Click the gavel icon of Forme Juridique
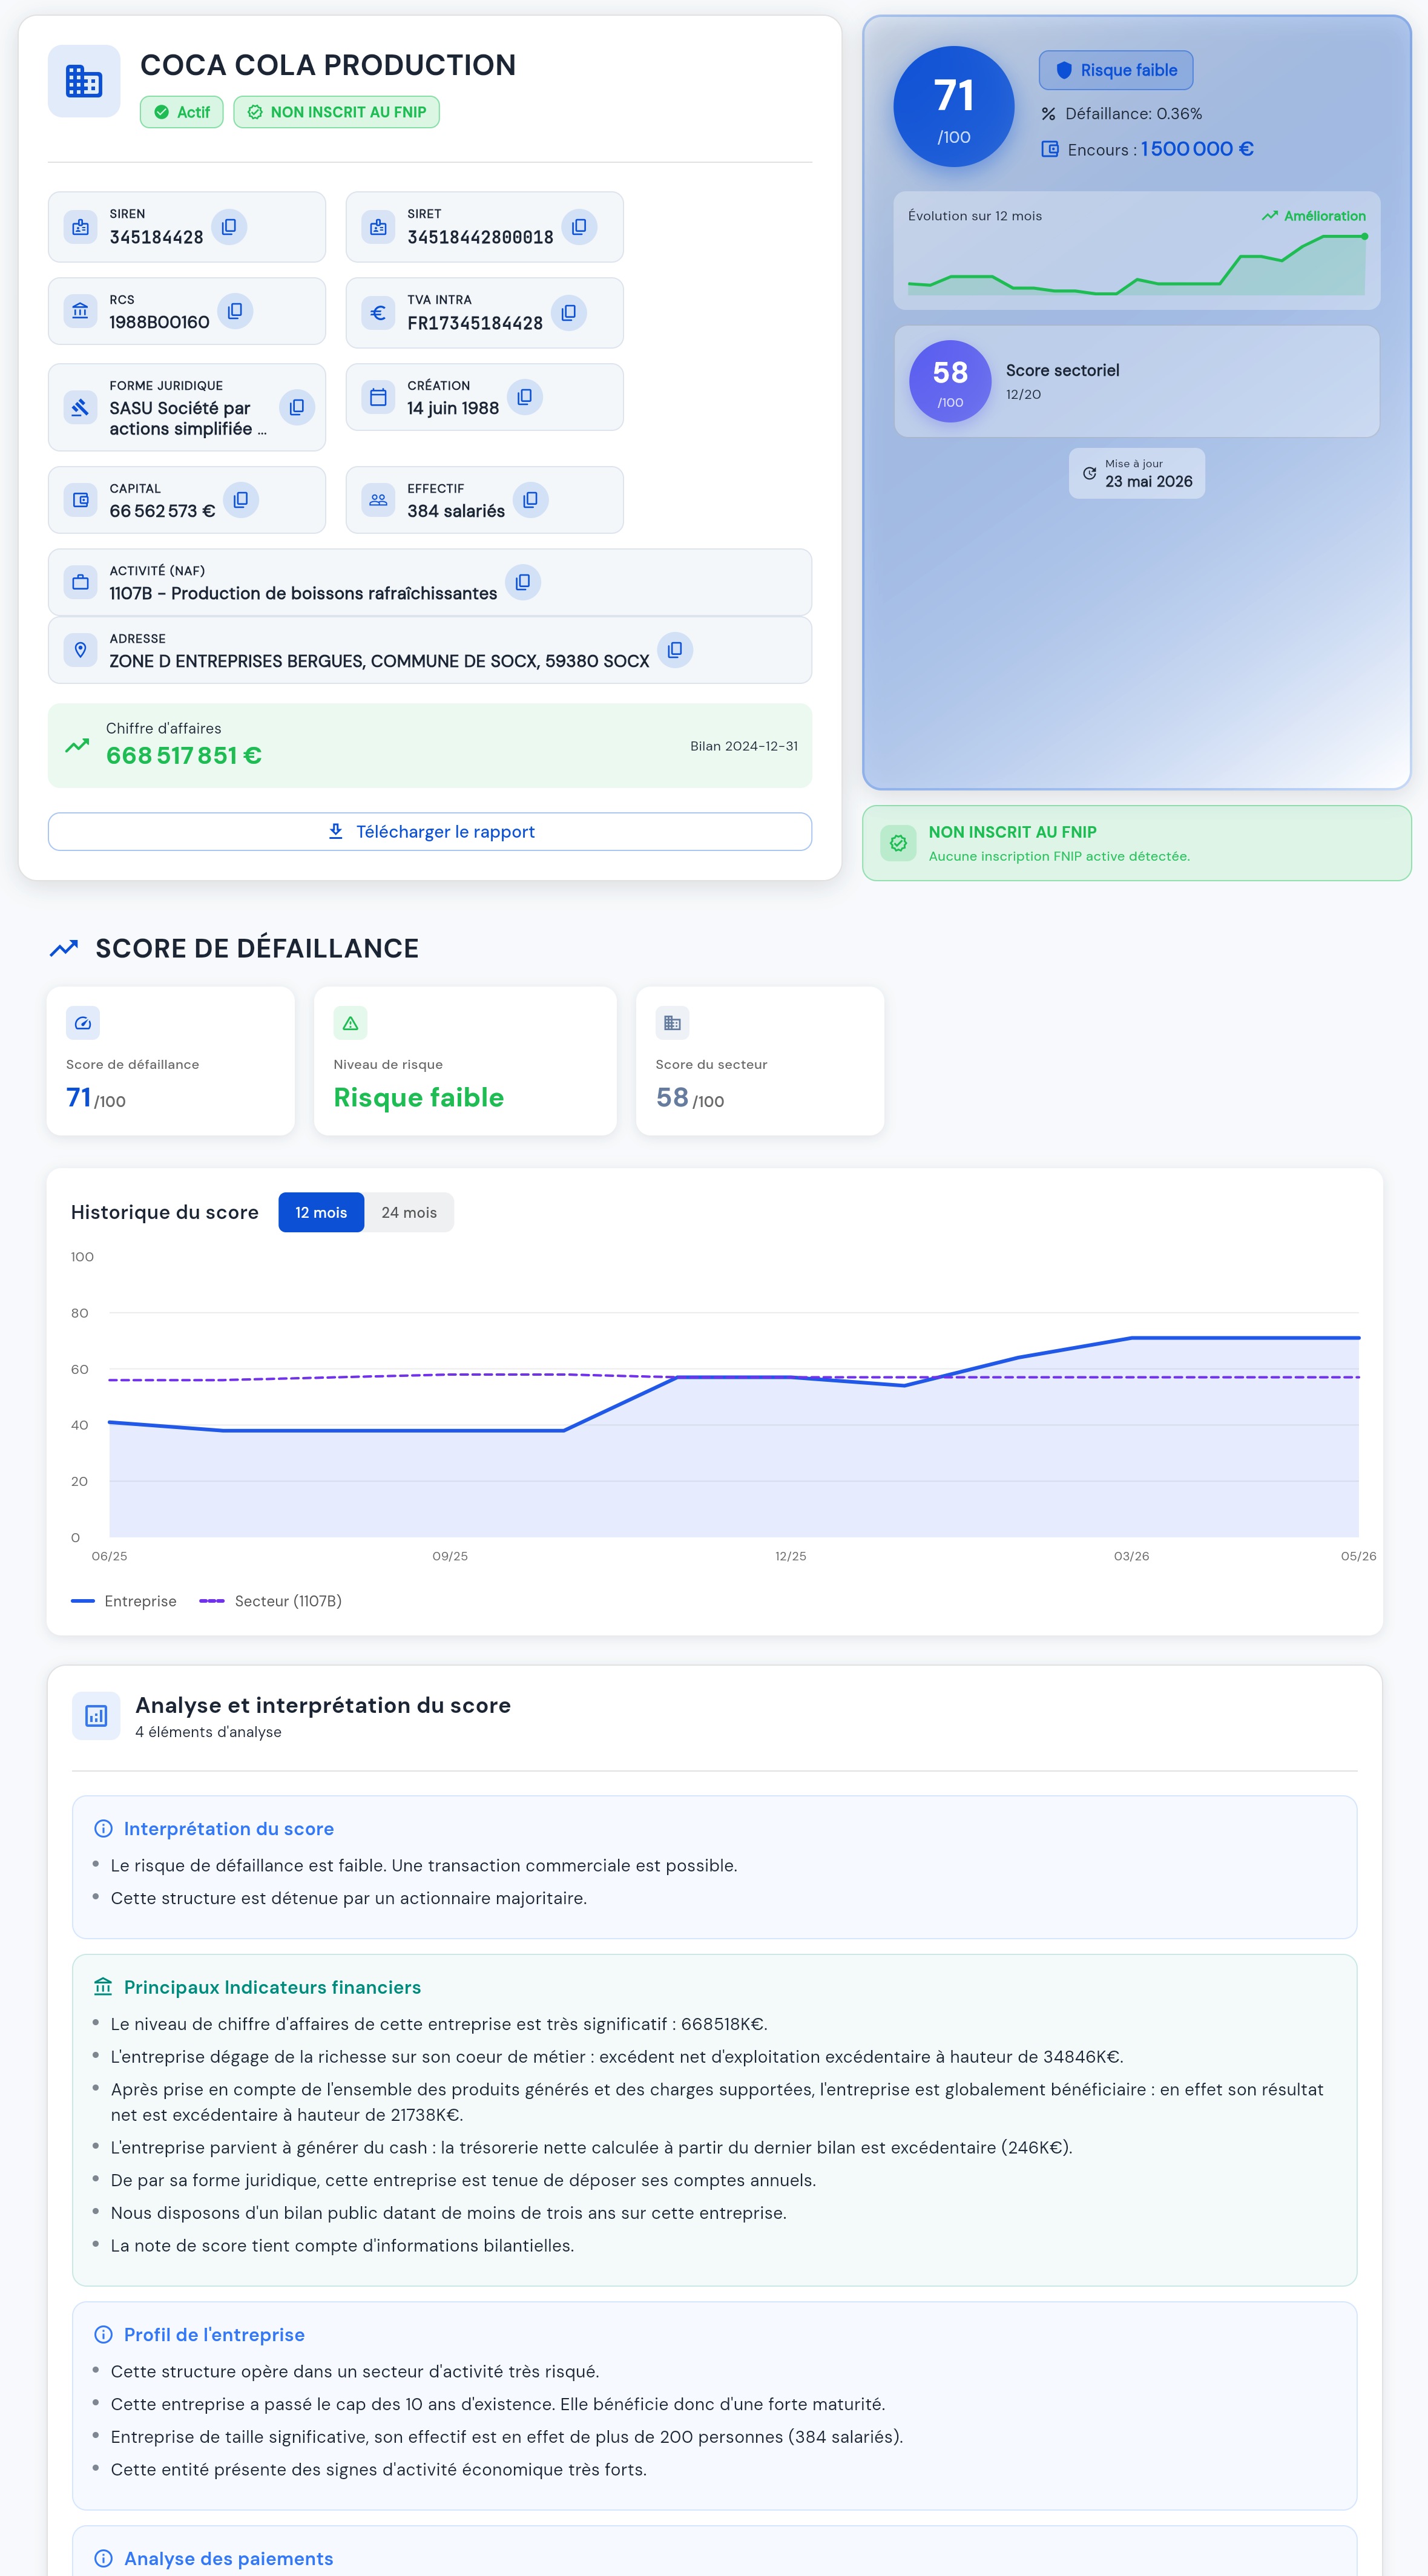 click(x=81, y=407)
